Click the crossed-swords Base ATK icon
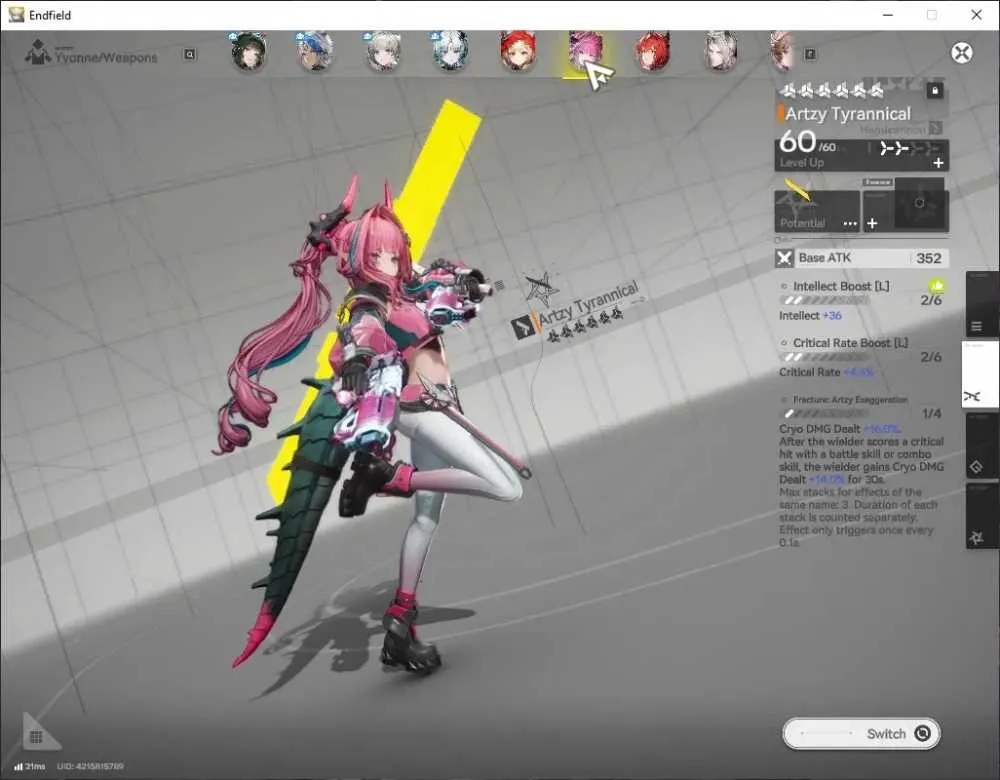The height and width of the screenshot is (780, 1000). point(784,258)
